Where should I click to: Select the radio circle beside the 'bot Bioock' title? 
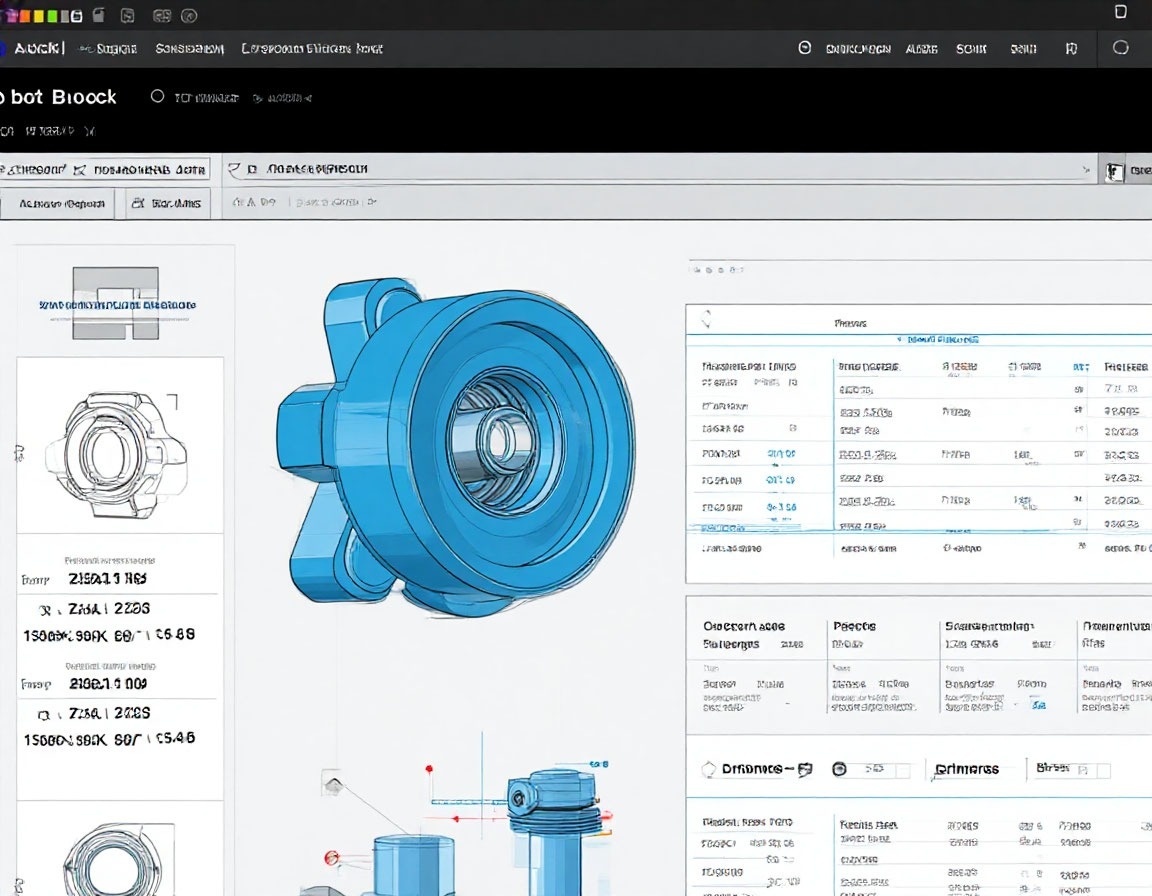(x=157, y=96)
